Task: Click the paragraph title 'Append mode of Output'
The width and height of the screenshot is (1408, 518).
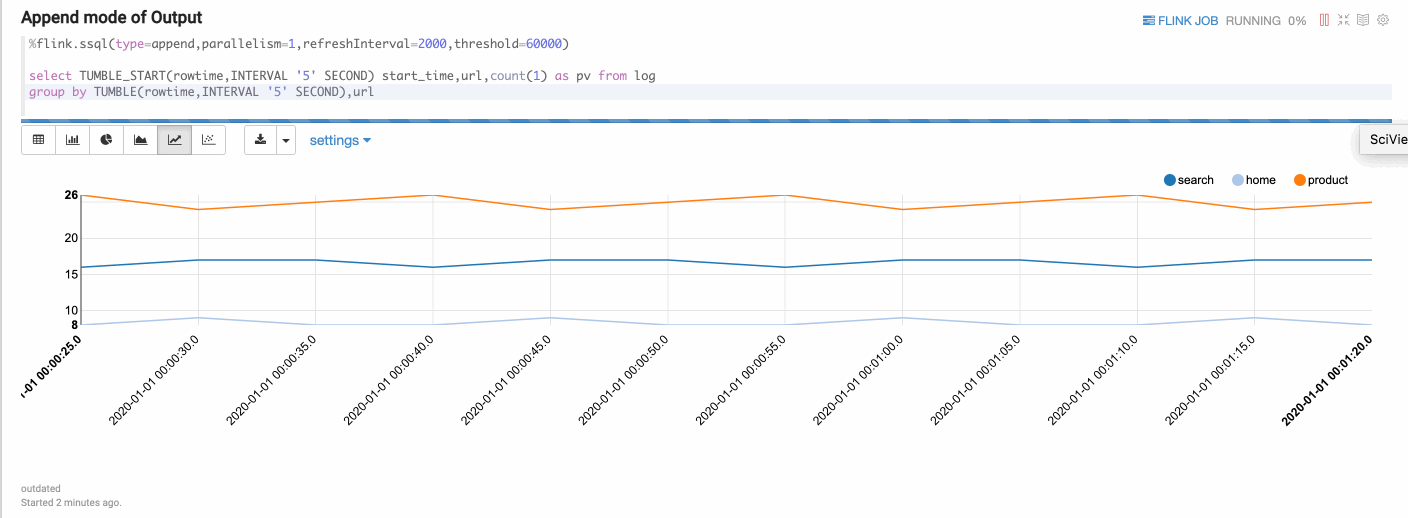Action: point(111,18)
